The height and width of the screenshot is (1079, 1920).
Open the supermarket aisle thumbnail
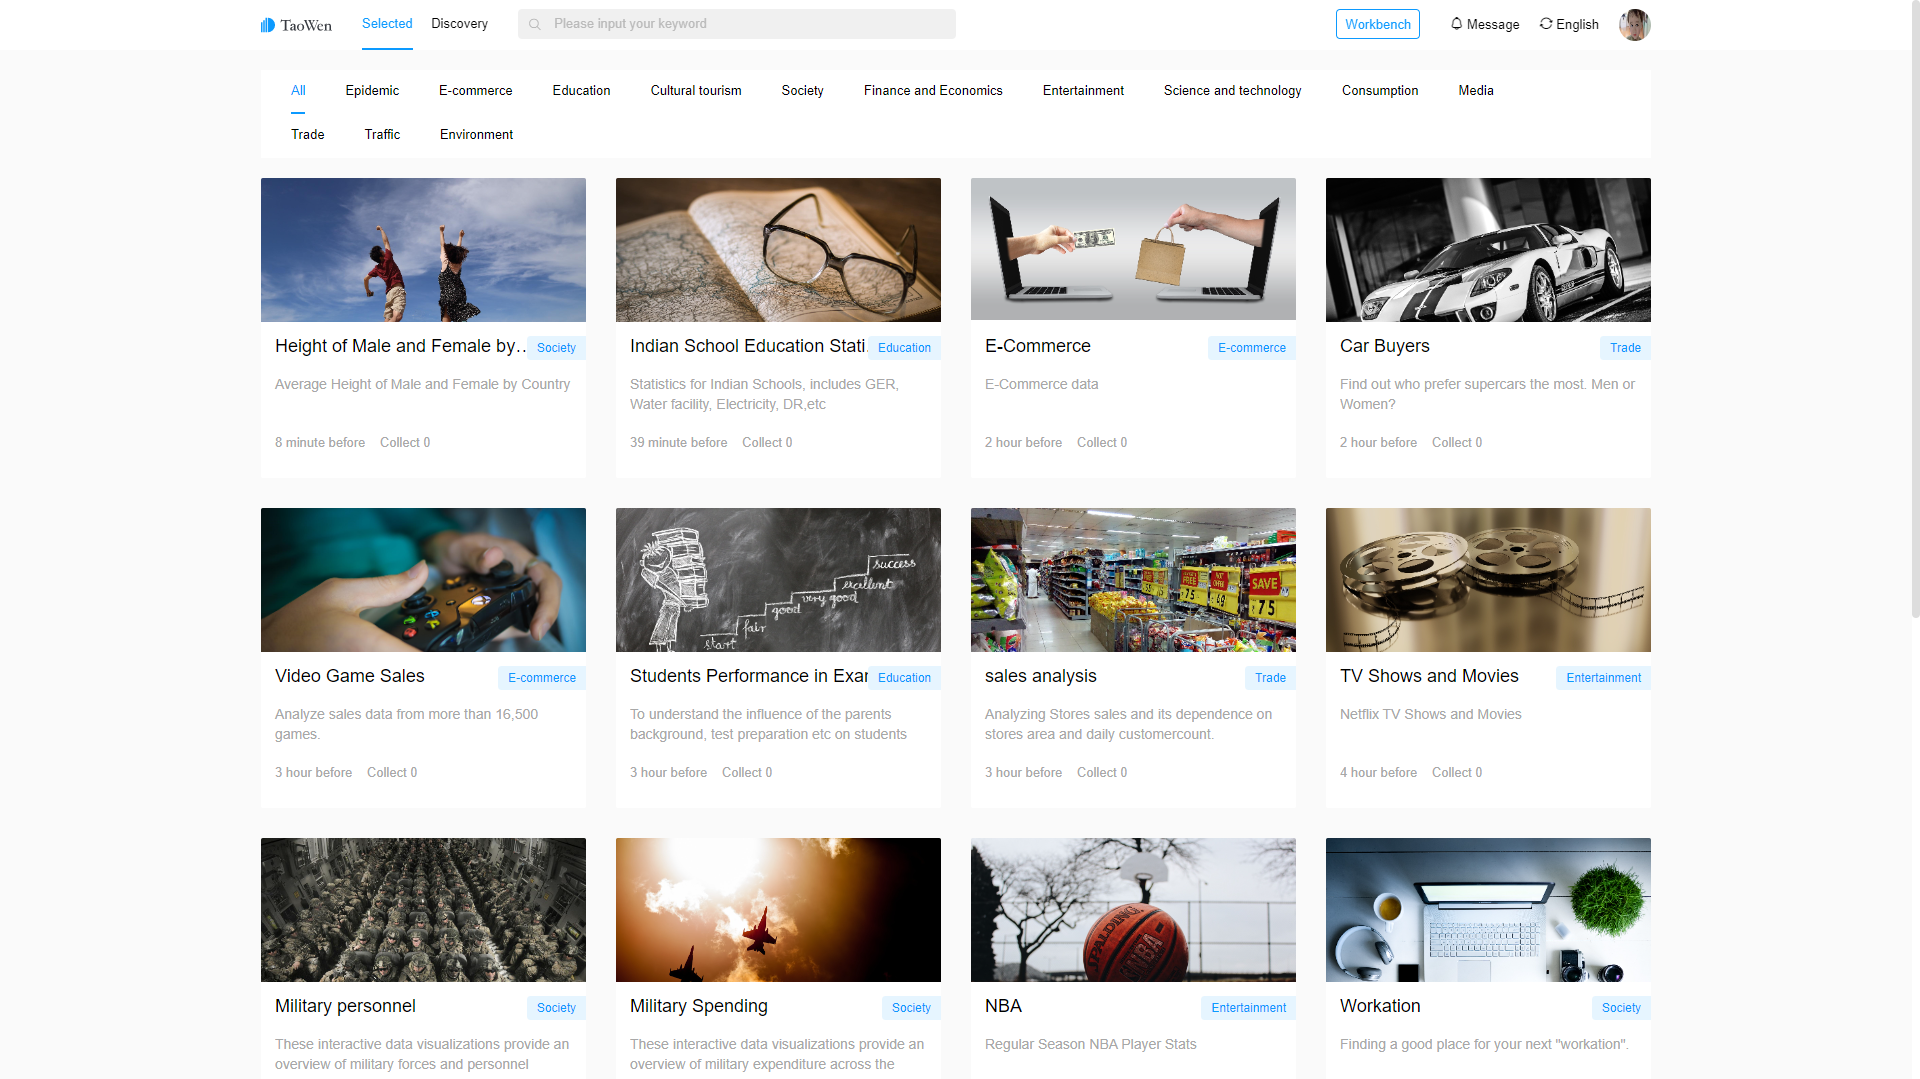pos(1133,580)
